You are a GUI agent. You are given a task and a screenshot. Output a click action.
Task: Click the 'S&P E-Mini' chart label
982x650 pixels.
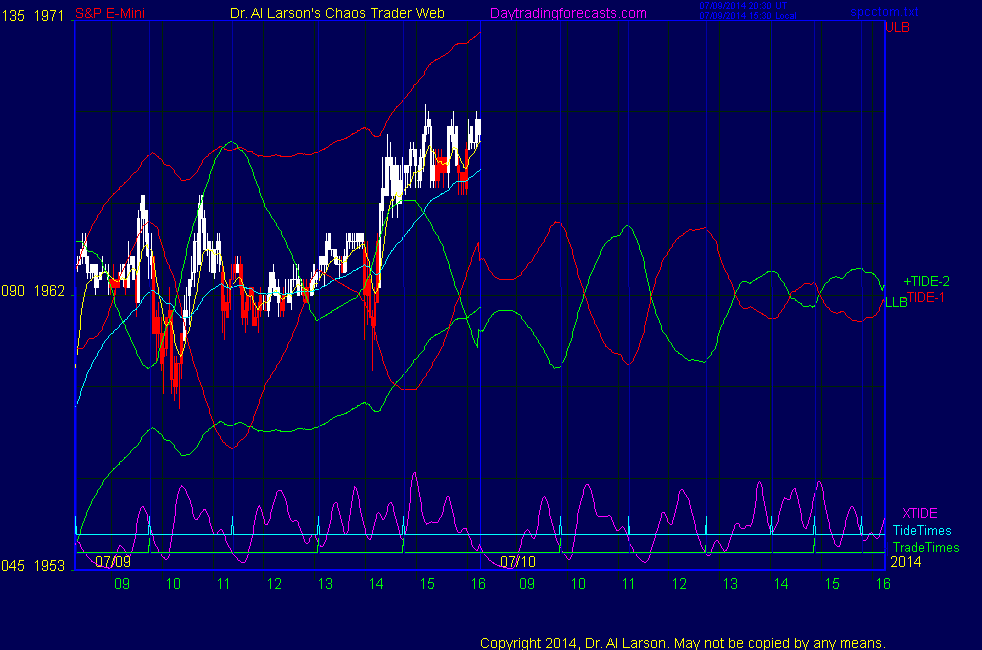[x=110, y=13]
